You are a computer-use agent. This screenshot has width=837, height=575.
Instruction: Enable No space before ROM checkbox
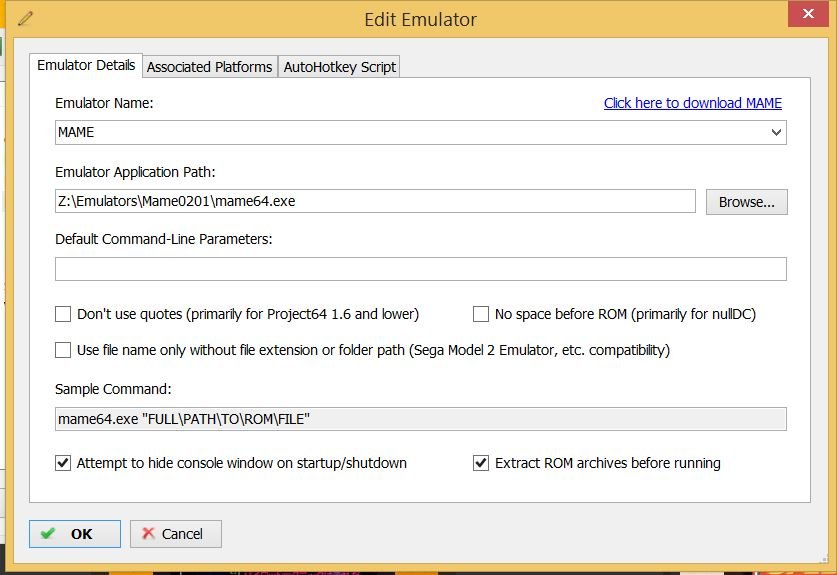point(481,314)
